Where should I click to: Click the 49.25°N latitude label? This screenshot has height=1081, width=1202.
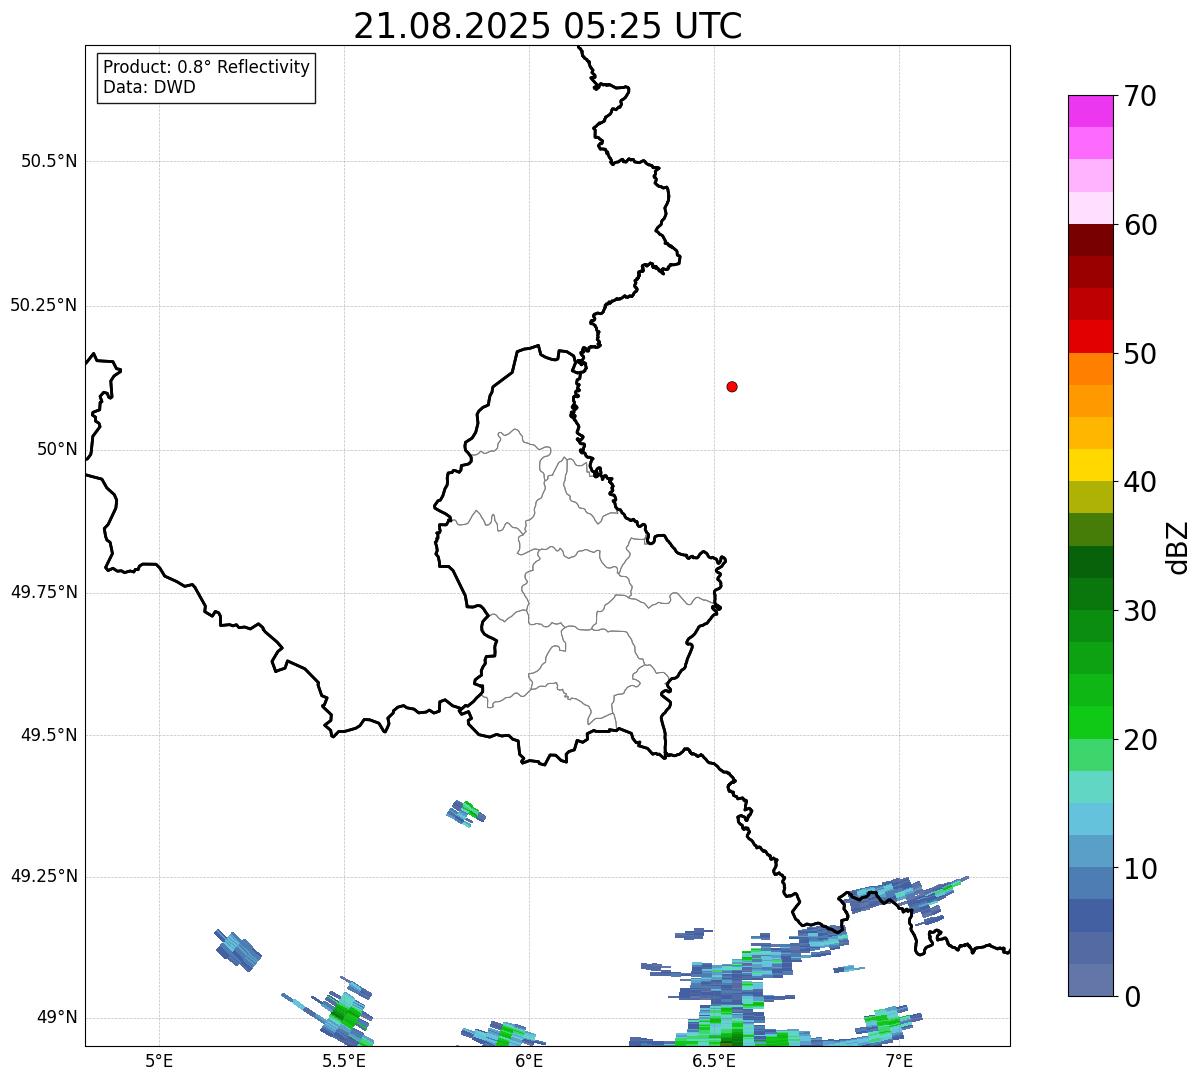tap(44, 876)
